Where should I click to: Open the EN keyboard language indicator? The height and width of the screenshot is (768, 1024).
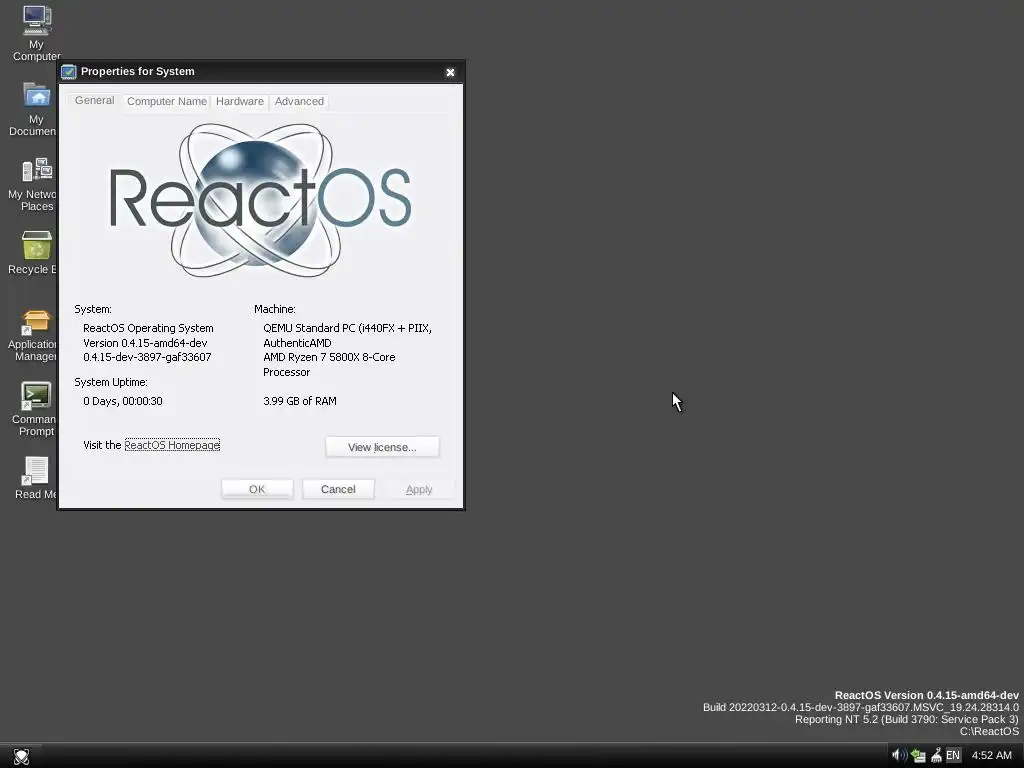pos(953,756)
